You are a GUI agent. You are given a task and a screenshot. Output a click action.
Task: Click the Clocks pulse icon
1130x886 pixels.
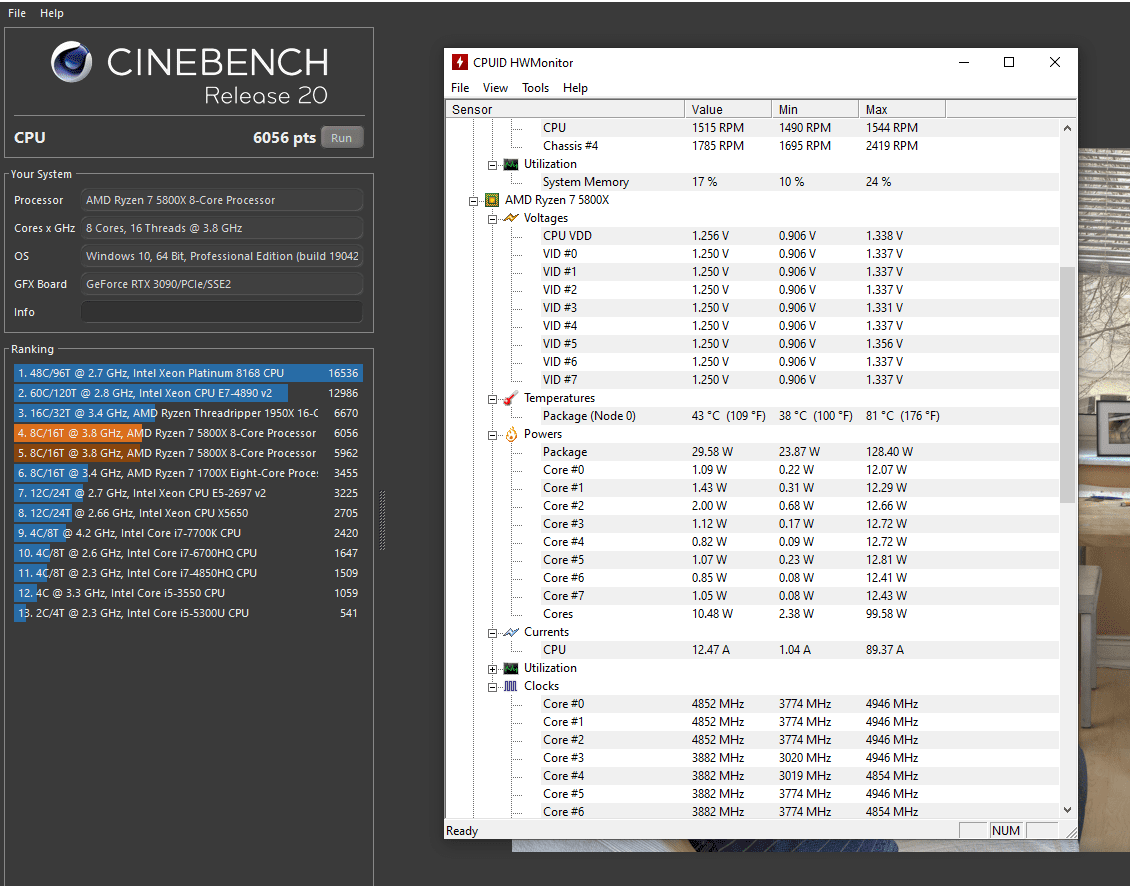coord(511,686)
